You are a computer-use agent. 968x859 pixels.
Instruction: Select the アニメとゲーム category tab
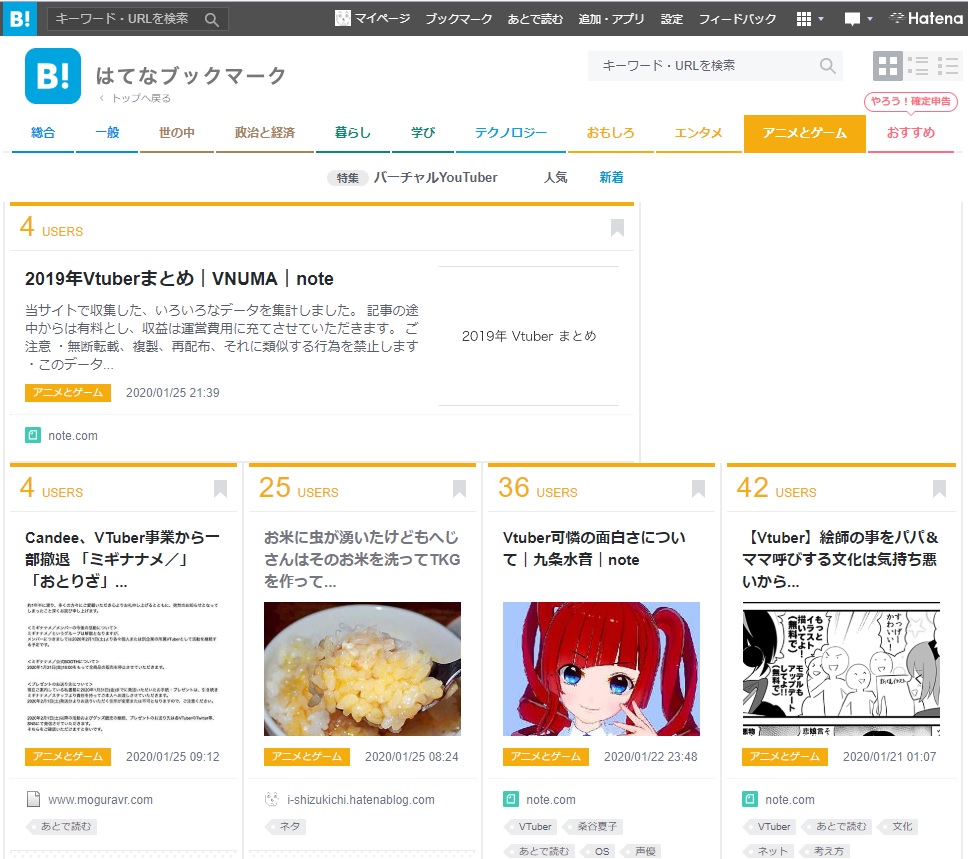(804, 133)
